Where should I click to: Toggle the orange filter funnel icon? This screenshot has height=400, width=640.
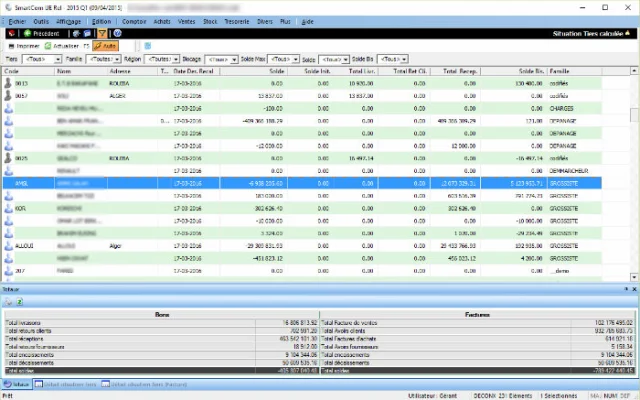101,32
